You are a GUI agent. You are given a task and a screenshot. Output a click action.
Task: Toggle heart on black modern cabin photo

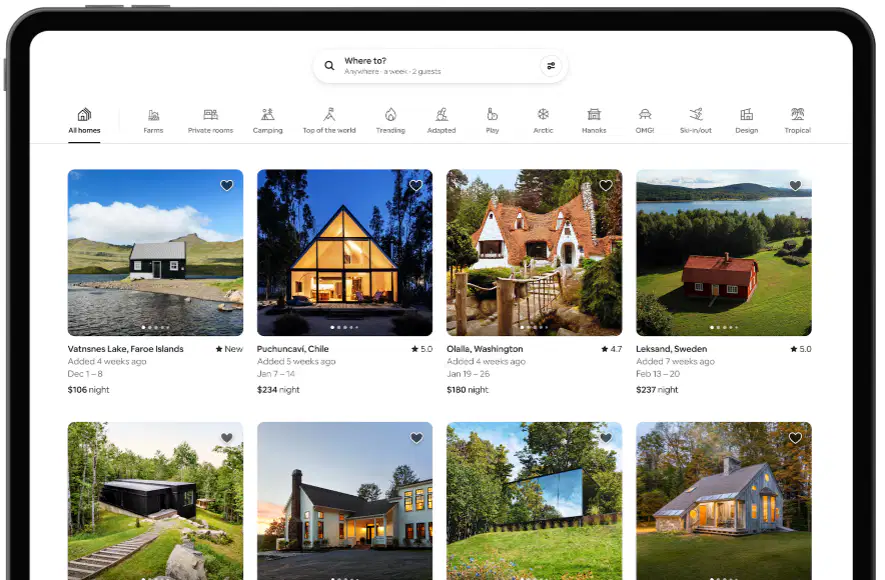click(x=227, y=438)
